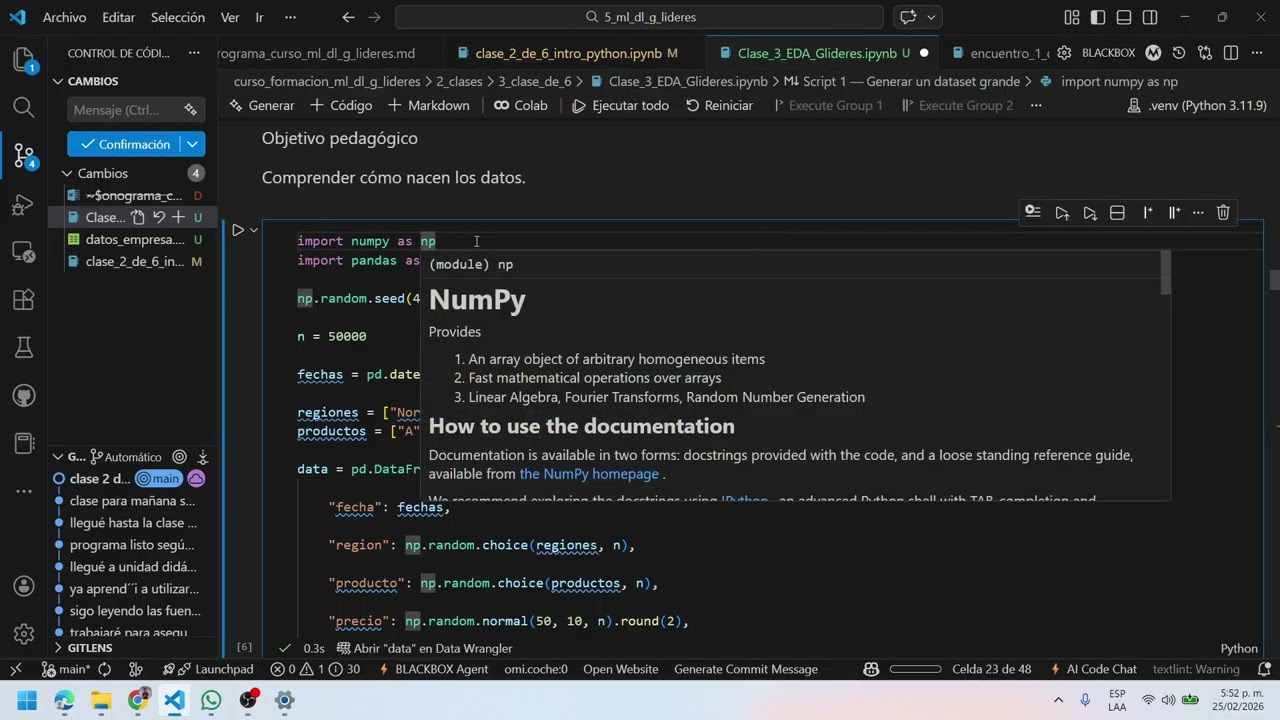
Task: Click the command center search box
Action: click(639, 17)
